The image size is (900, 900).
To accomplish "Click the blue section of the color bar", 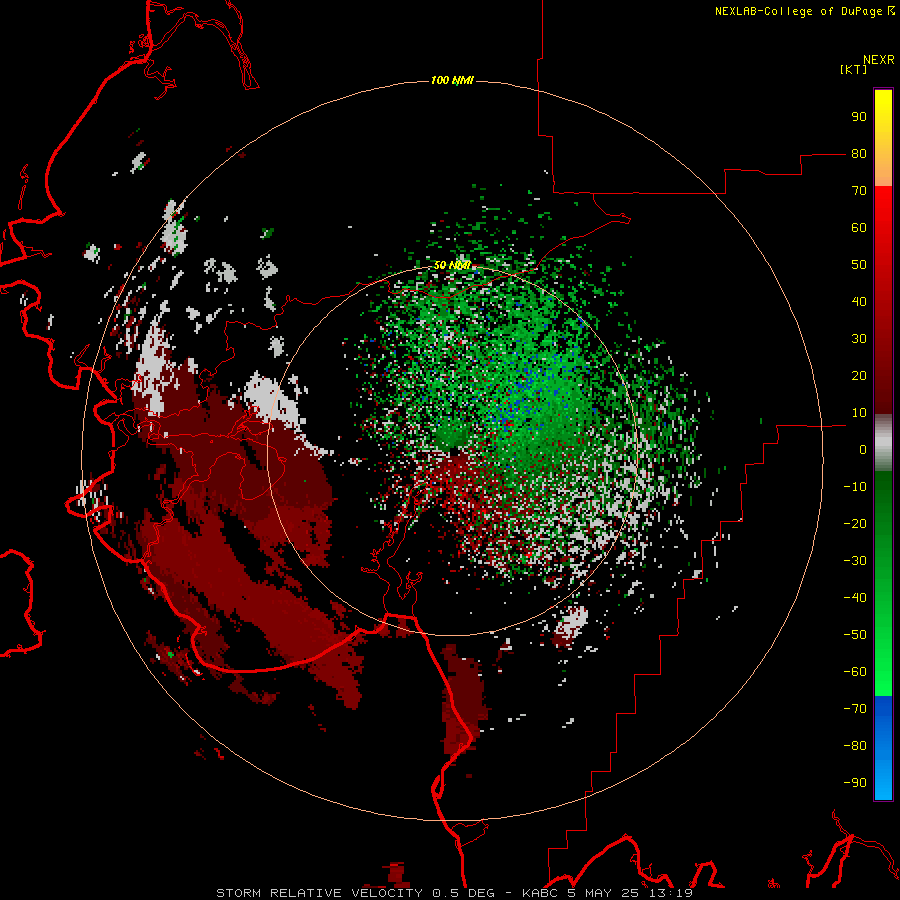I will click(x=883, y=748).
